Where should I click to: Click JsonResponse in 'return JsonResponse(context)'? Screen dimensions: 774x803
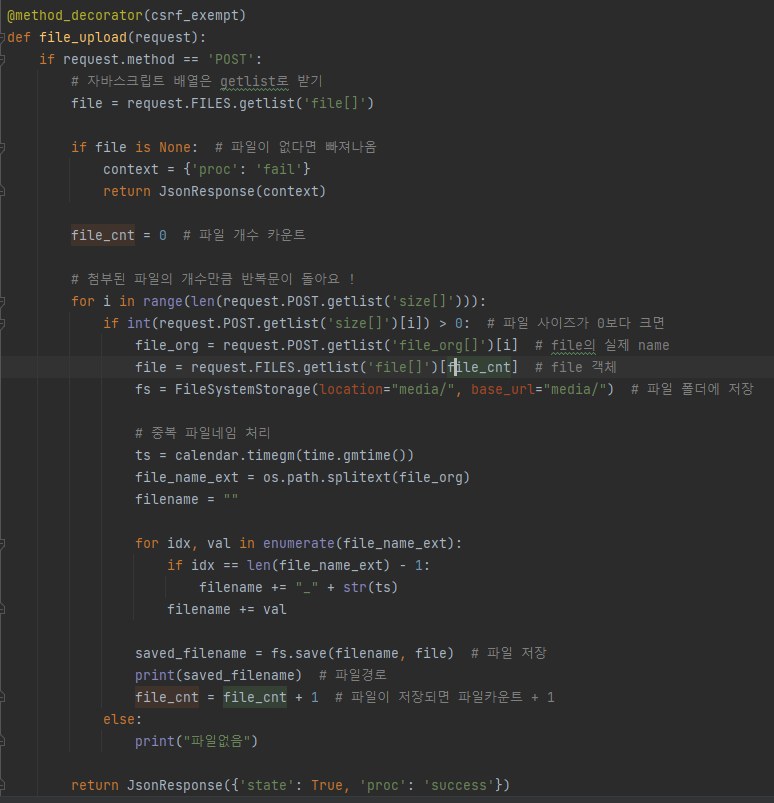pyautogui.click(x=207, y=192)
